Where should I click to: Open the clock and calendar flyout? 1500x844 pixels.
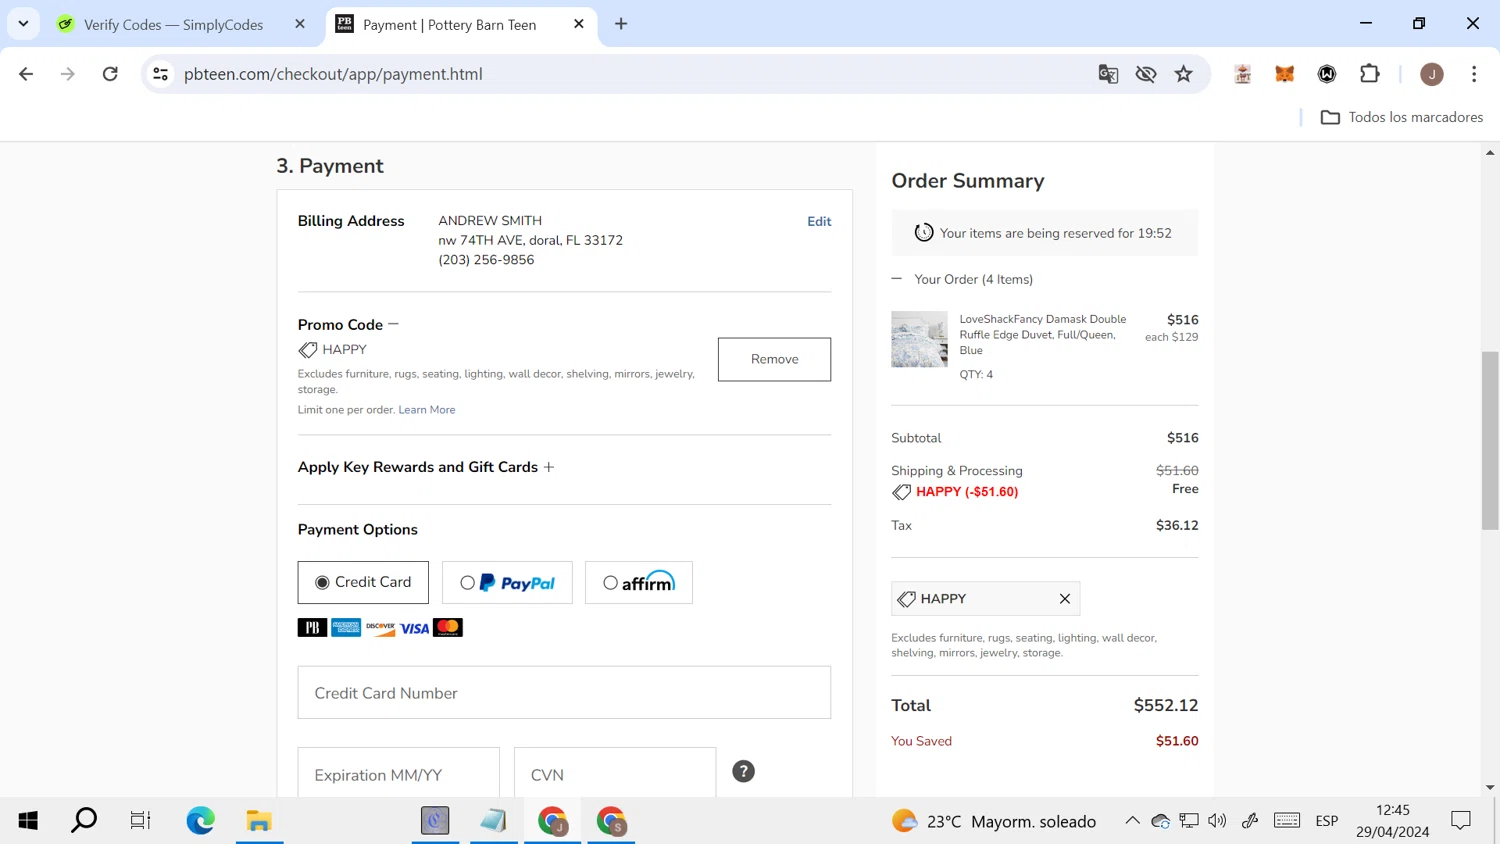1393,821
